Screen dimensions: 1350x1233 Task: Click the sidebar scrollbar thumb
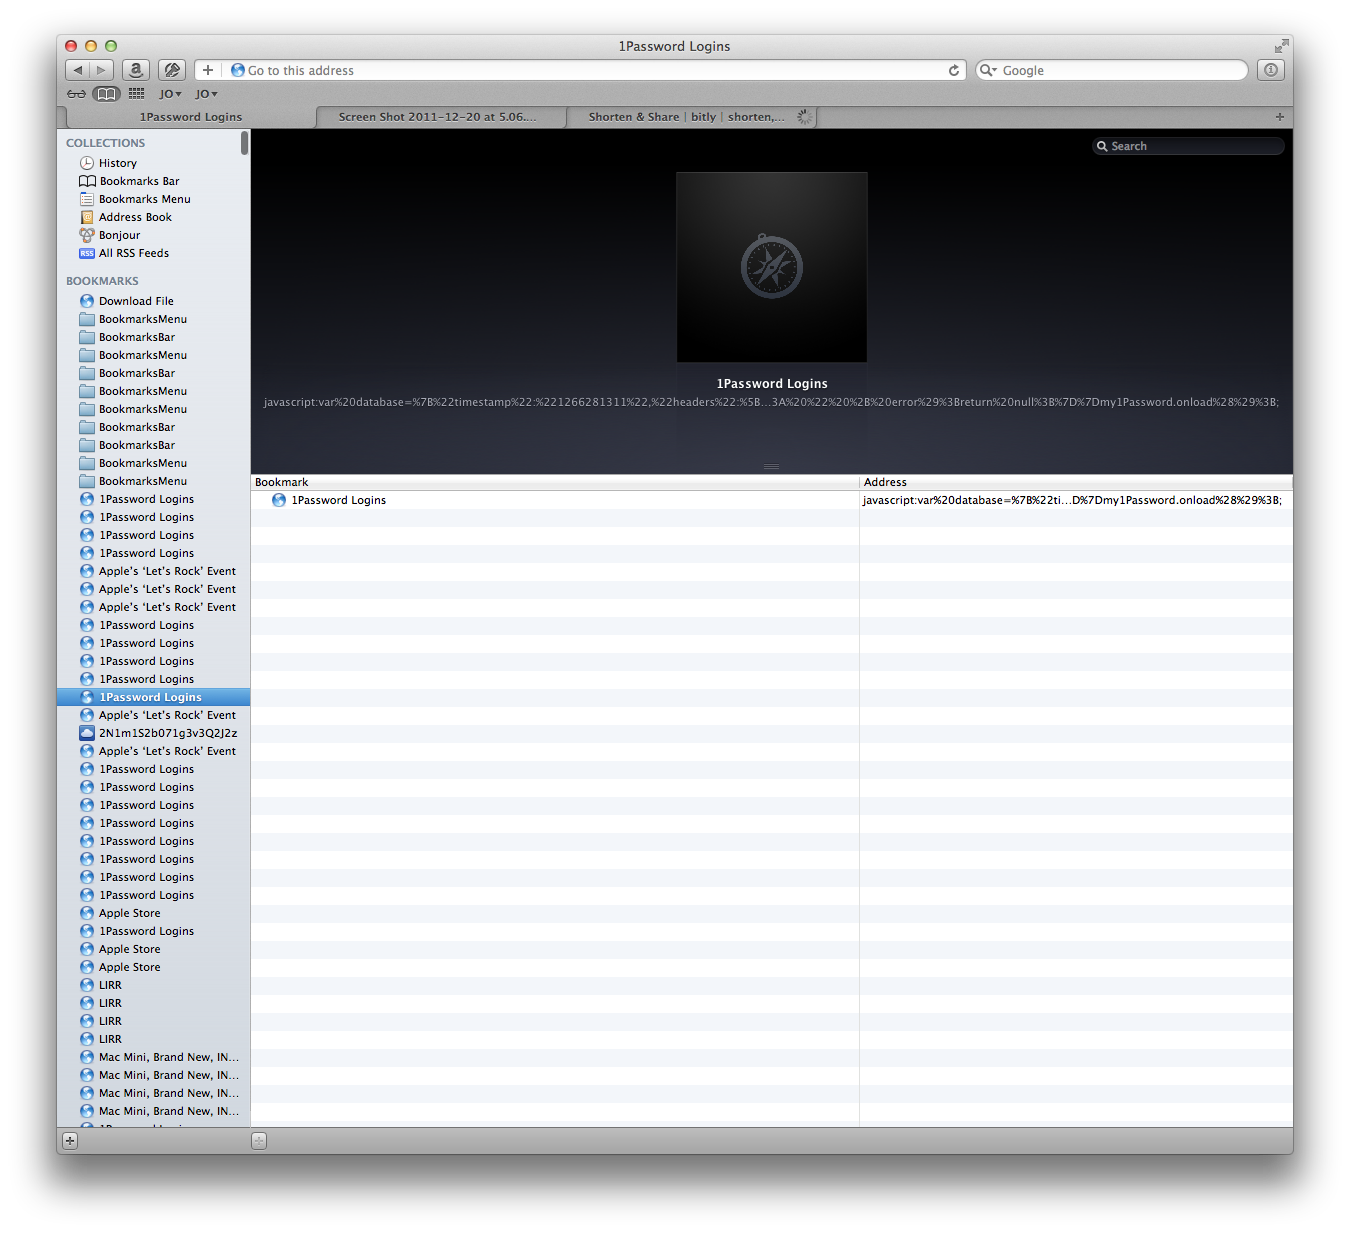point(245,143)
